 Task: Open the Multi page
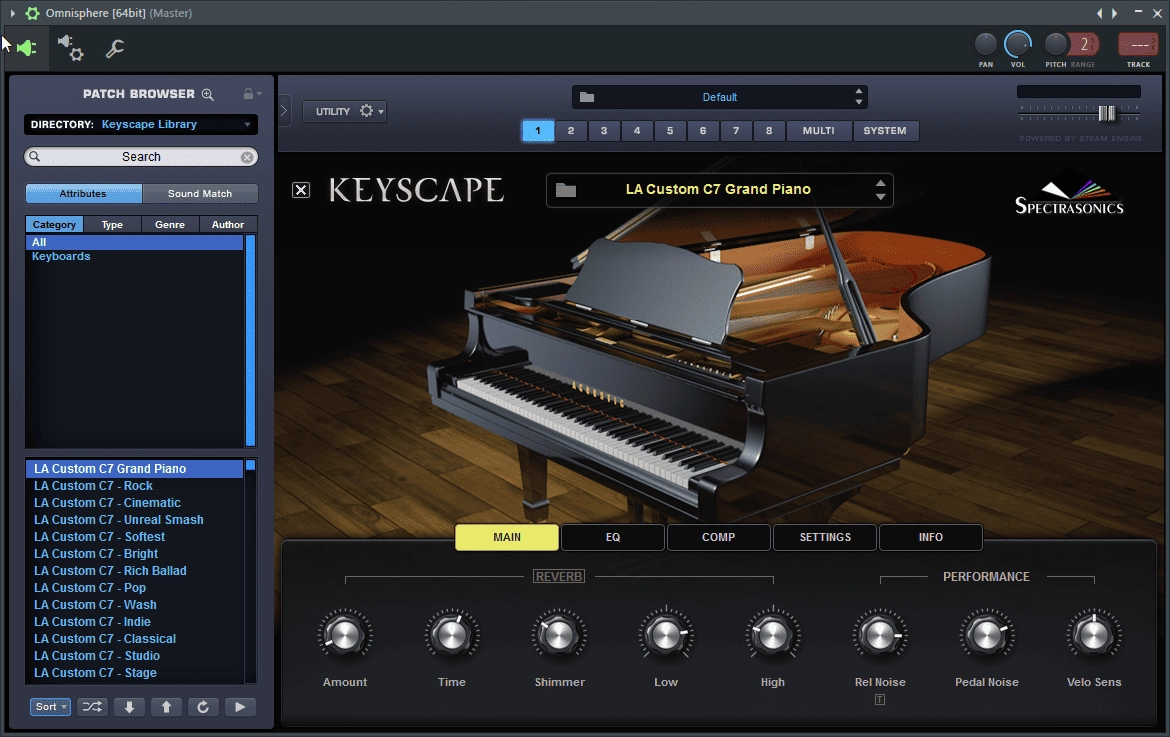coord(819,131)
